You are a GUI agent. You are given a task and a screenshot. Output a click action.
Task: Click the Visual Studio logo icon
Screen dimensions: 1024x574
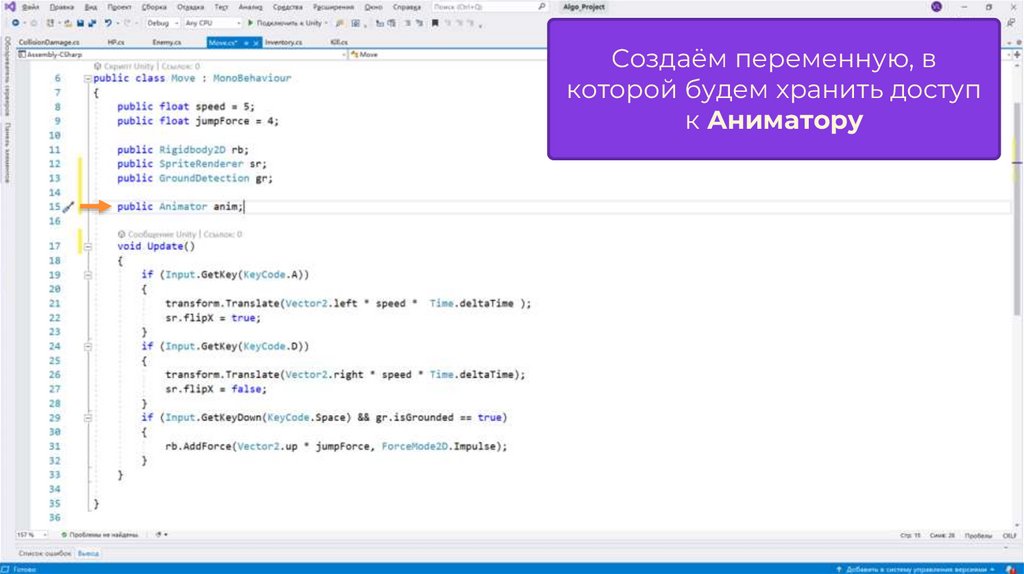coord(10,7)
